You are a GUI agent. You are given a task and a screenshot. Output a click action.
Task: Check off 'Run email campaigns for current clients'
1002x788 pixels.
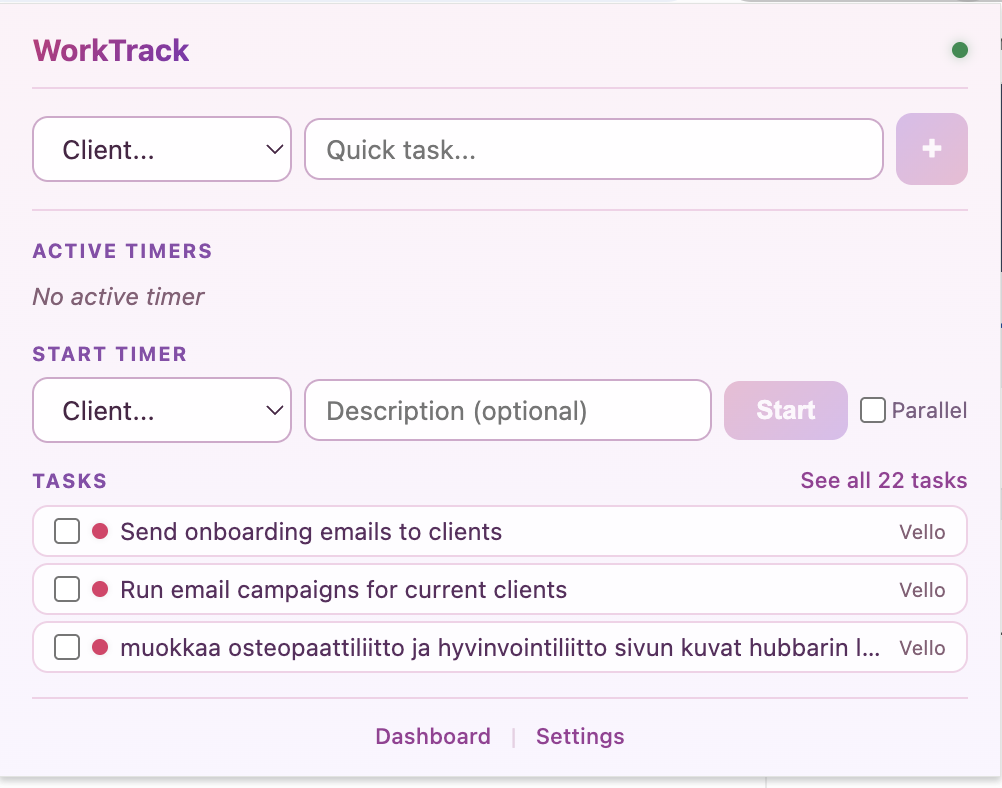click(x=67, y=590)
